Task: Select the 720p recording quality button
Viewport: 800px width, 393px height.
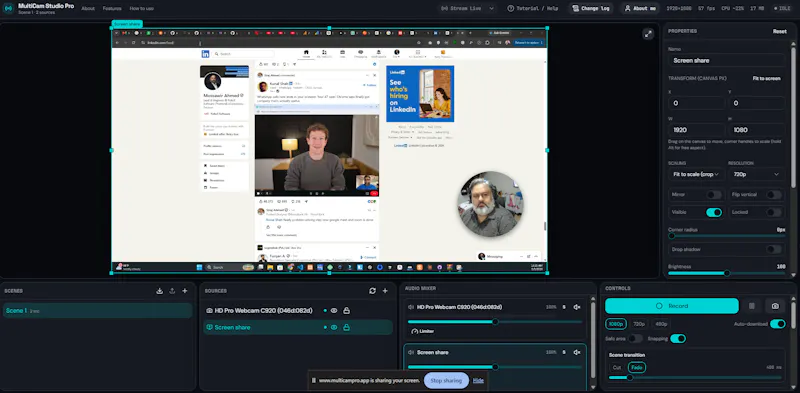Action: click(x=639, y=324)
